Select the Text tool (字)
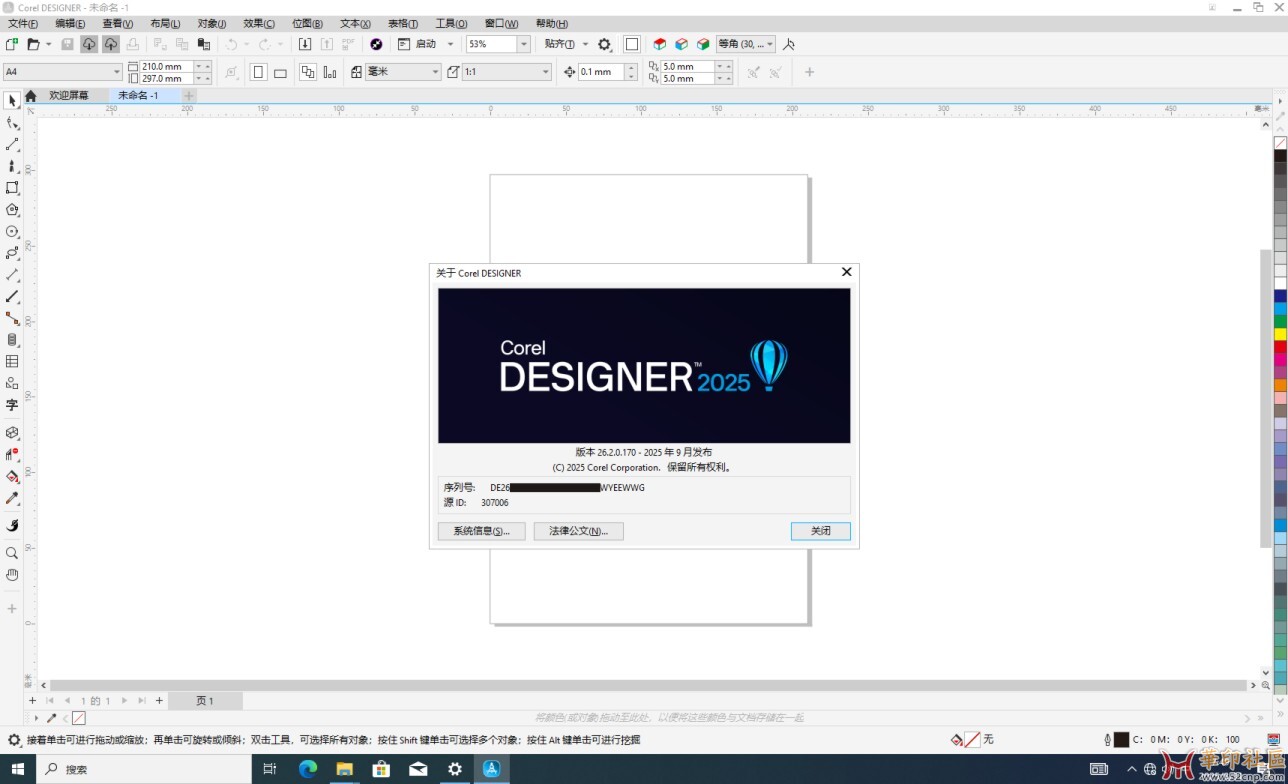 click(x=12, y=405)
